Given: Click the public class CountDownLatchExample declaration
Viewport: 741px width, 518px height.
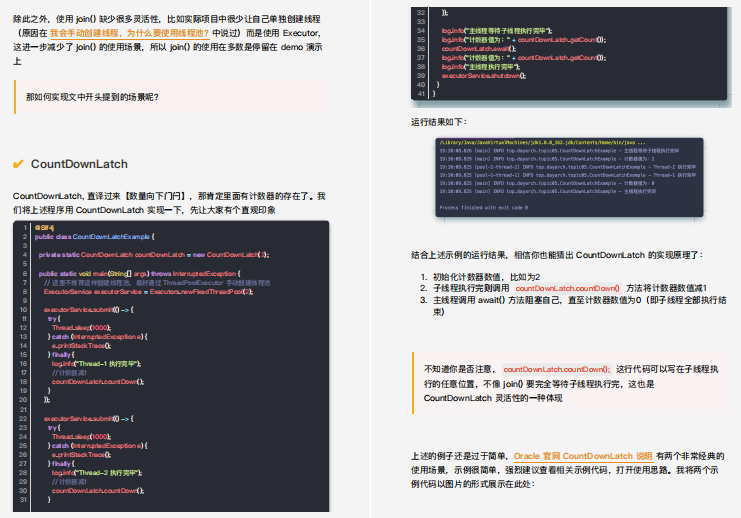Looking at the screenshot, I should tap(95, 237).
